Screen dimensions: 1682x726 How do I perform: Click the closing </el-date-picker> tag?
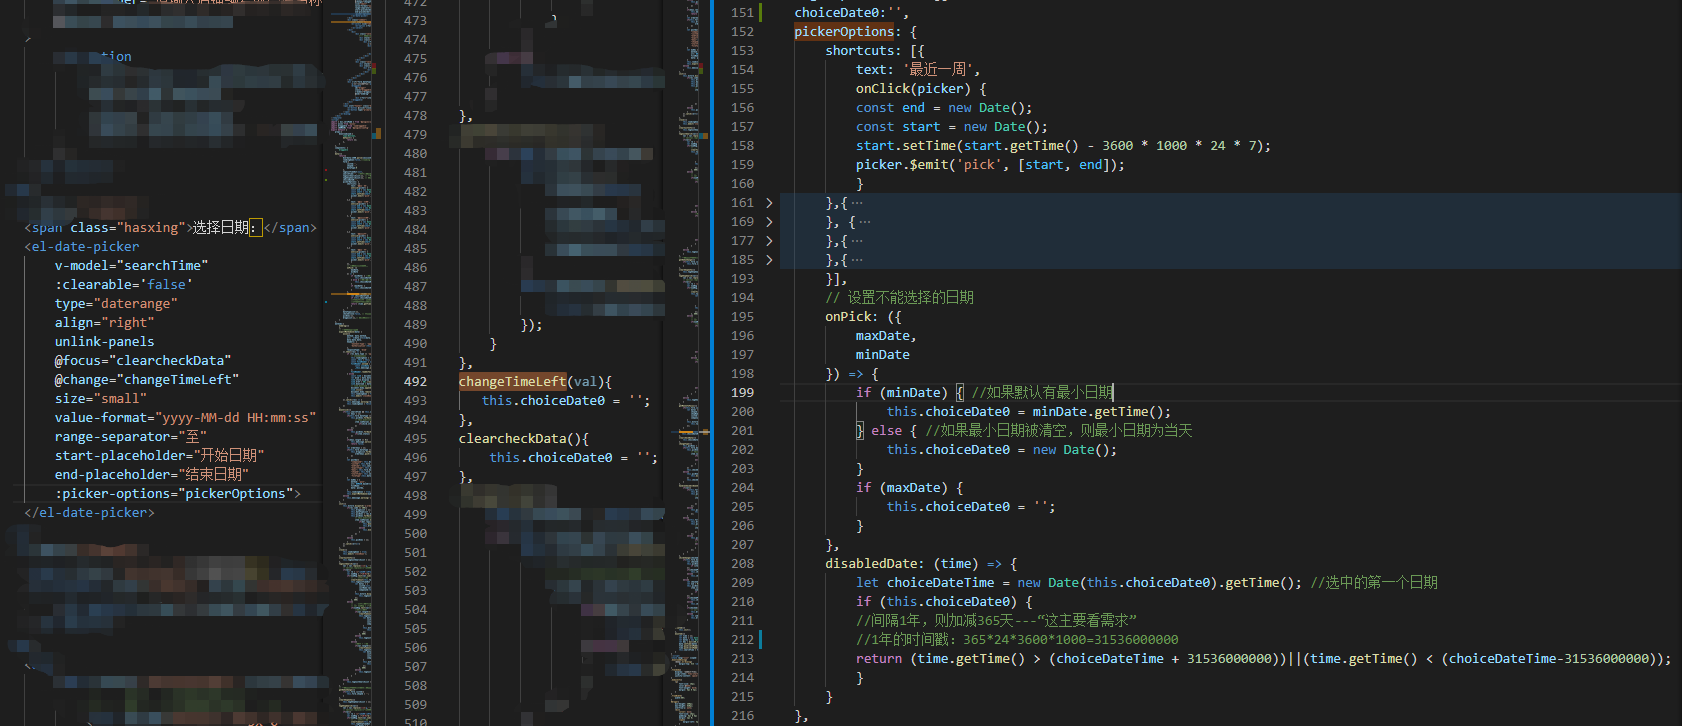pos(89,513)
